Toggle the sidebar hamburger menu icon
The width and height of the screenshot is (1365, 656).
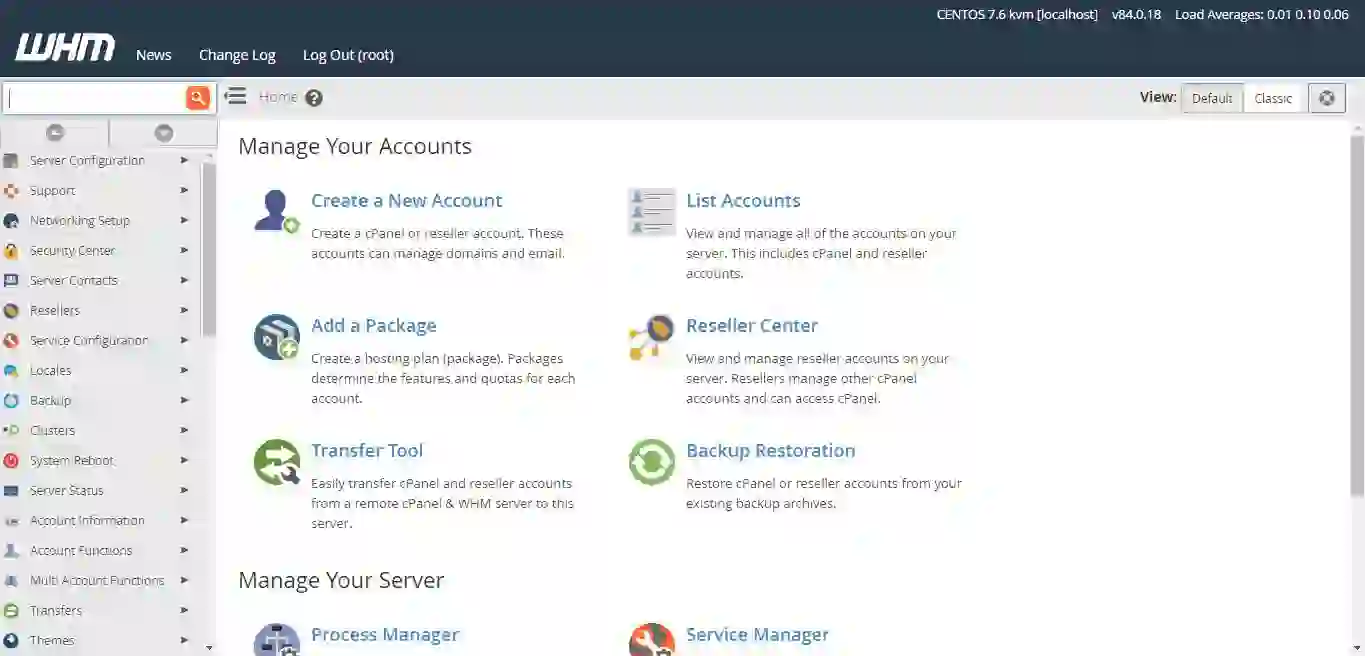point(235,96)
